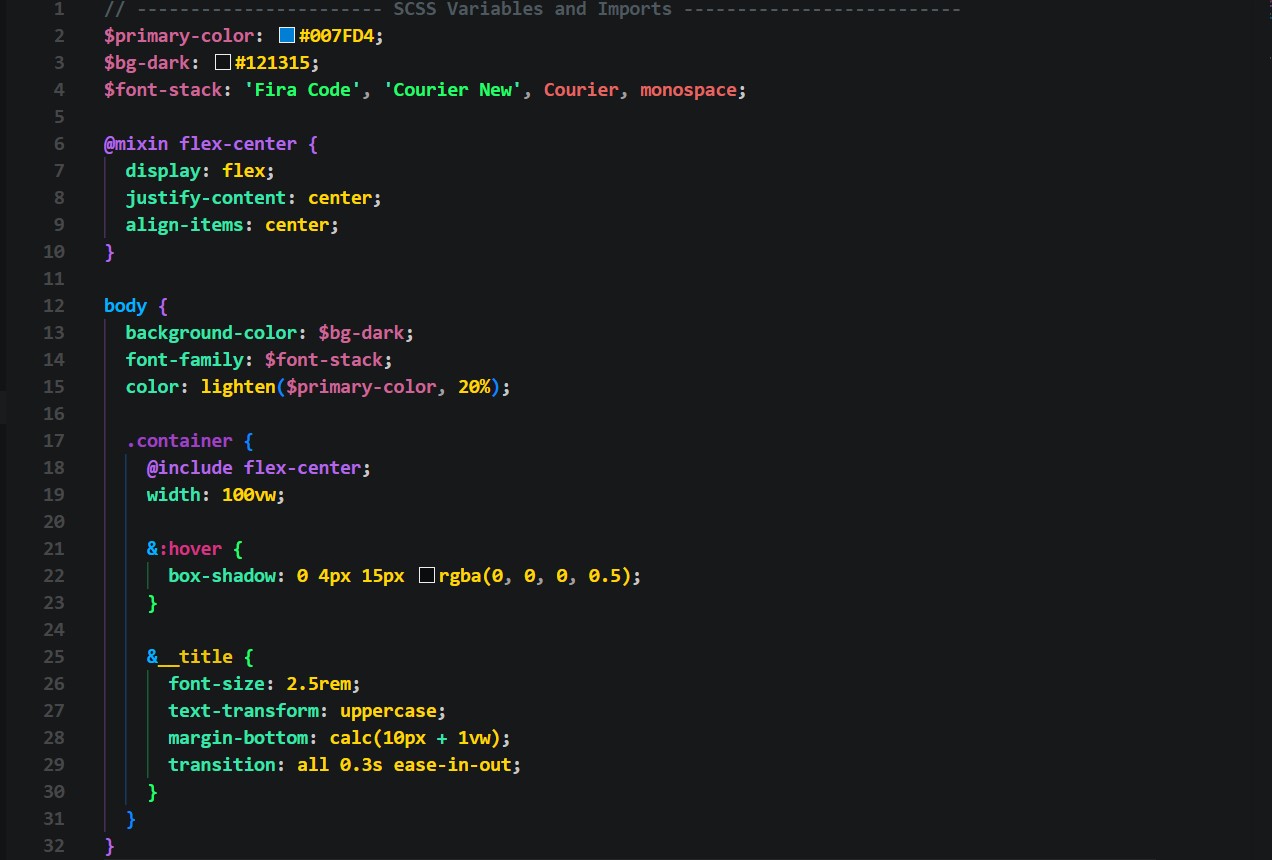The width and height of the screenshot is (1272, 860).
Task: Click the 'Fira Code' string
Action: coord(303,90)
